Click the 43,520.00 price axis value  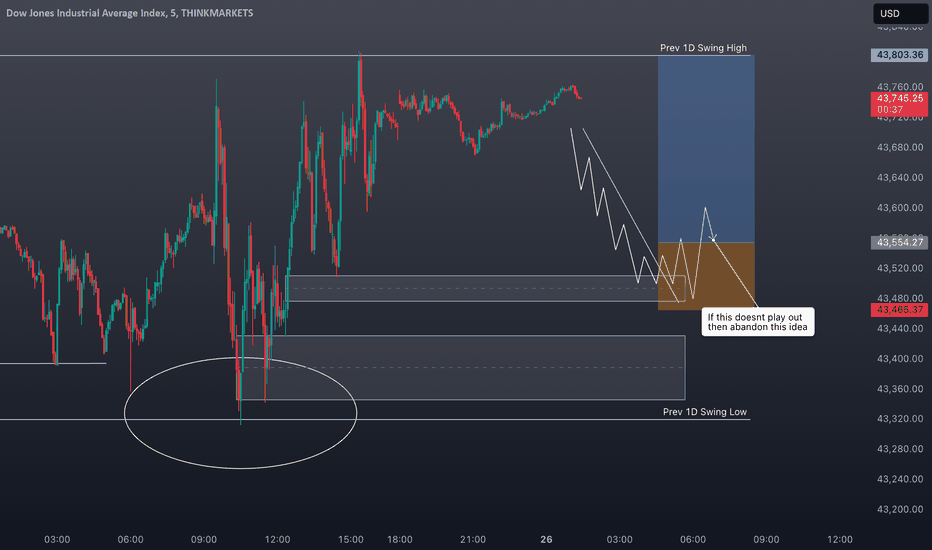900,268
